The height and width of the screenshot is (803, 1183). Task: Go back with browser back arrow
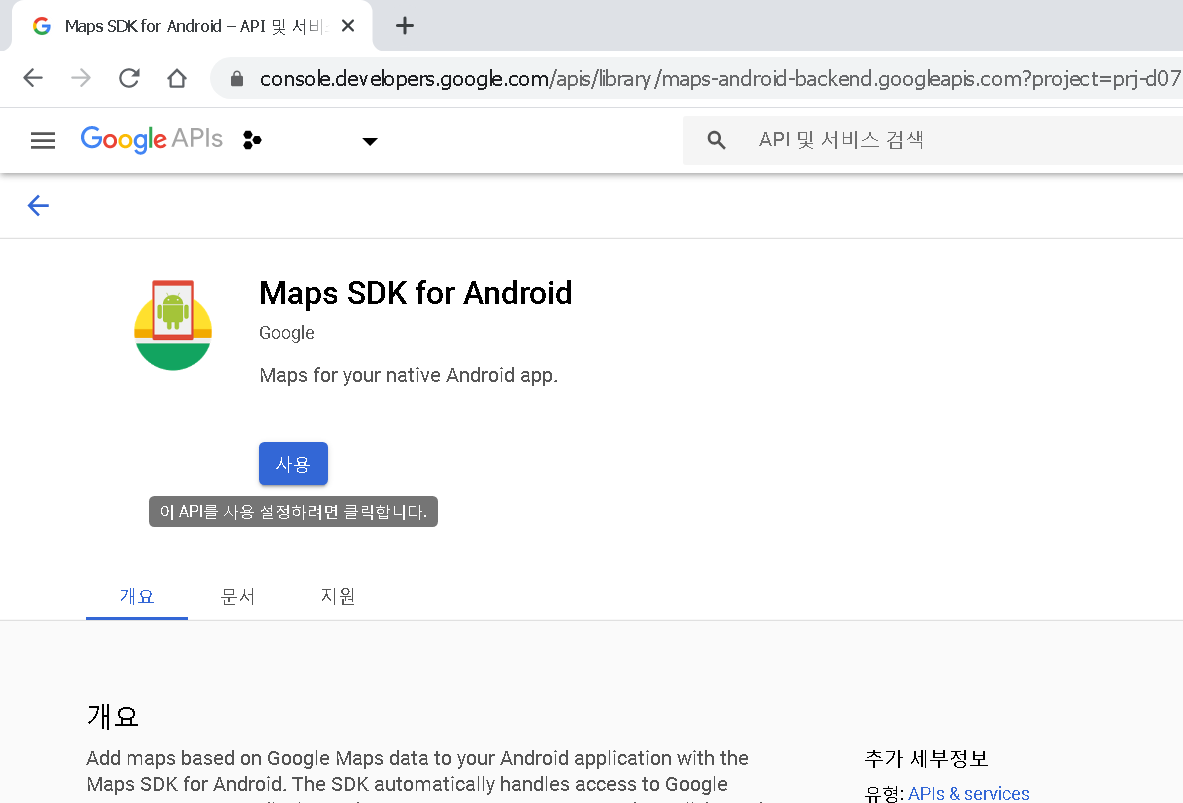33,78
